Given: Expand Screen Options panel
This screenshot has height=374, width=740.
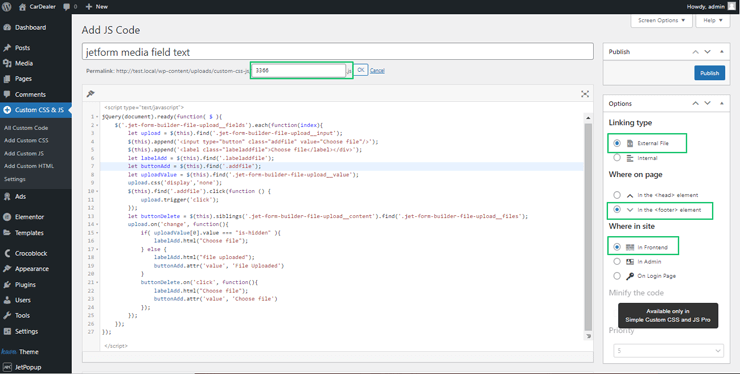Looking at the screenshot, I should pos(661,21).
